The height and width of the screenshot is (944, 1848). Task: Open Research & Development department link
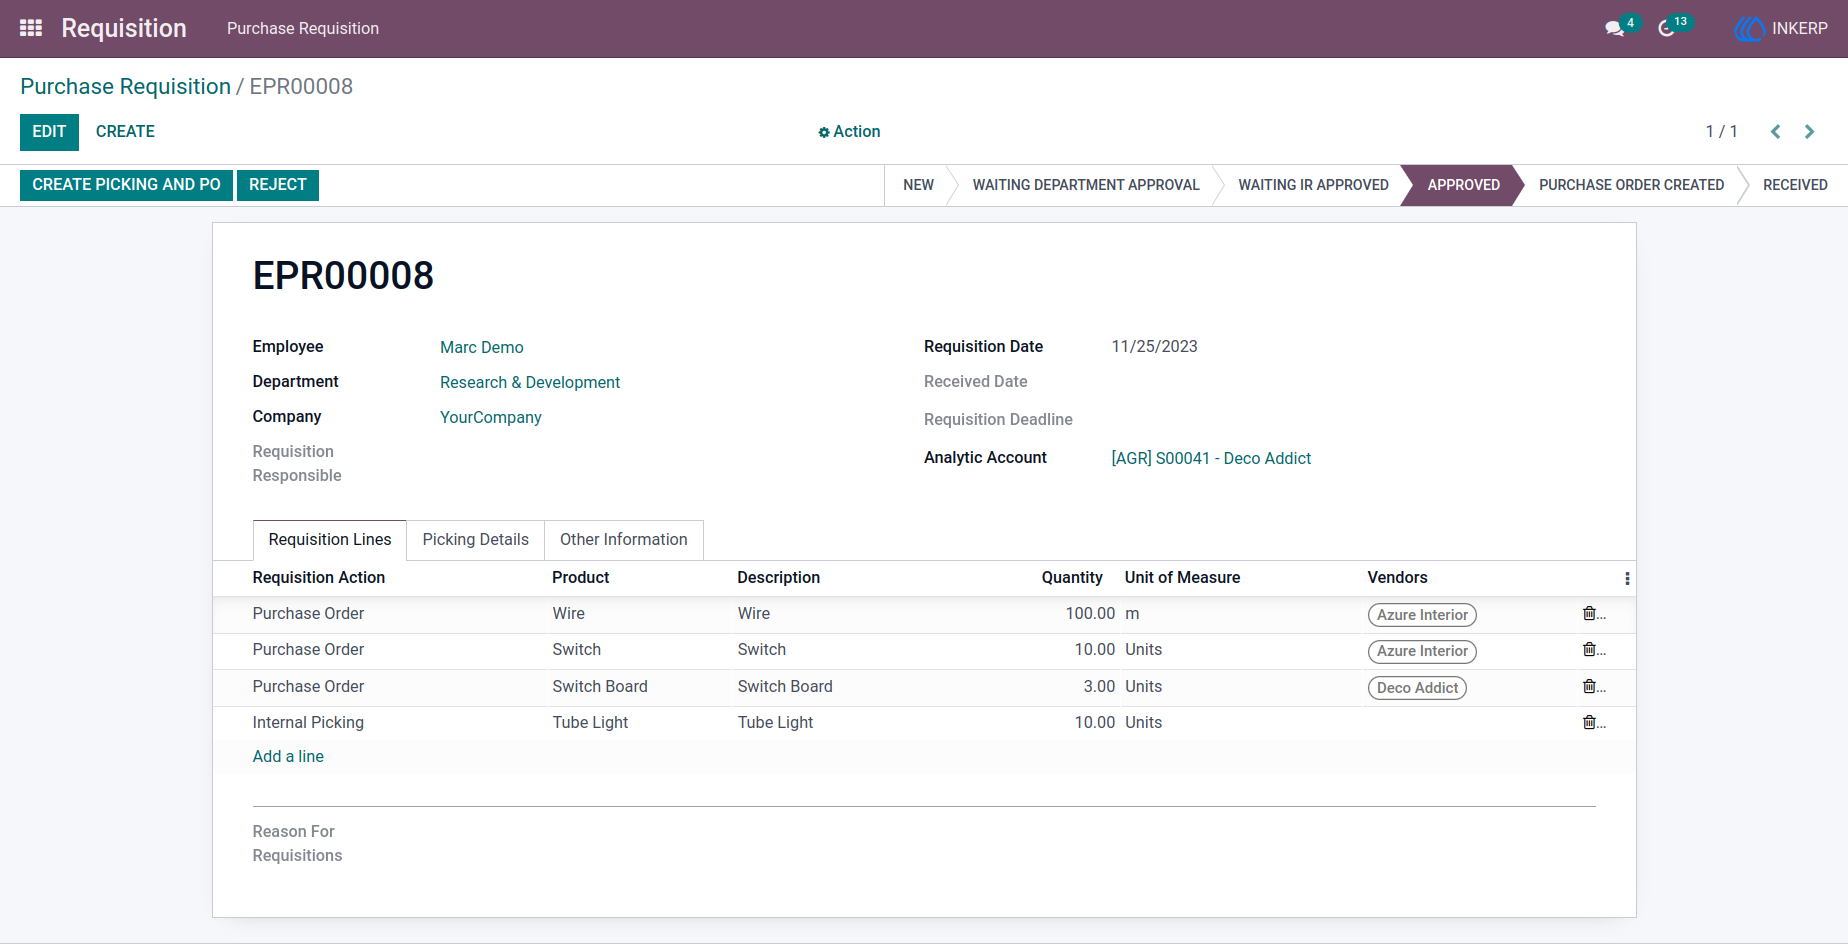[530, 382]
